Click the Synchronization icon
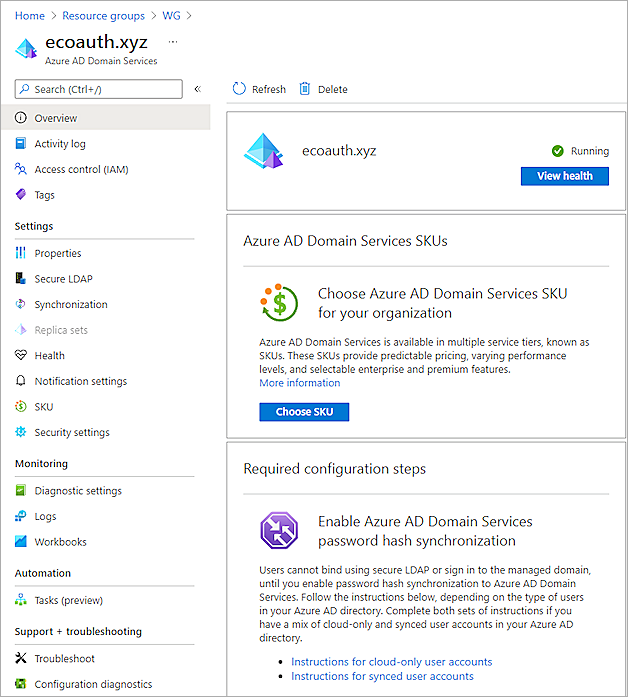Image resolution: width=628 pixels, height=697 pixels. pyautogui.click(x=22, y=304)
